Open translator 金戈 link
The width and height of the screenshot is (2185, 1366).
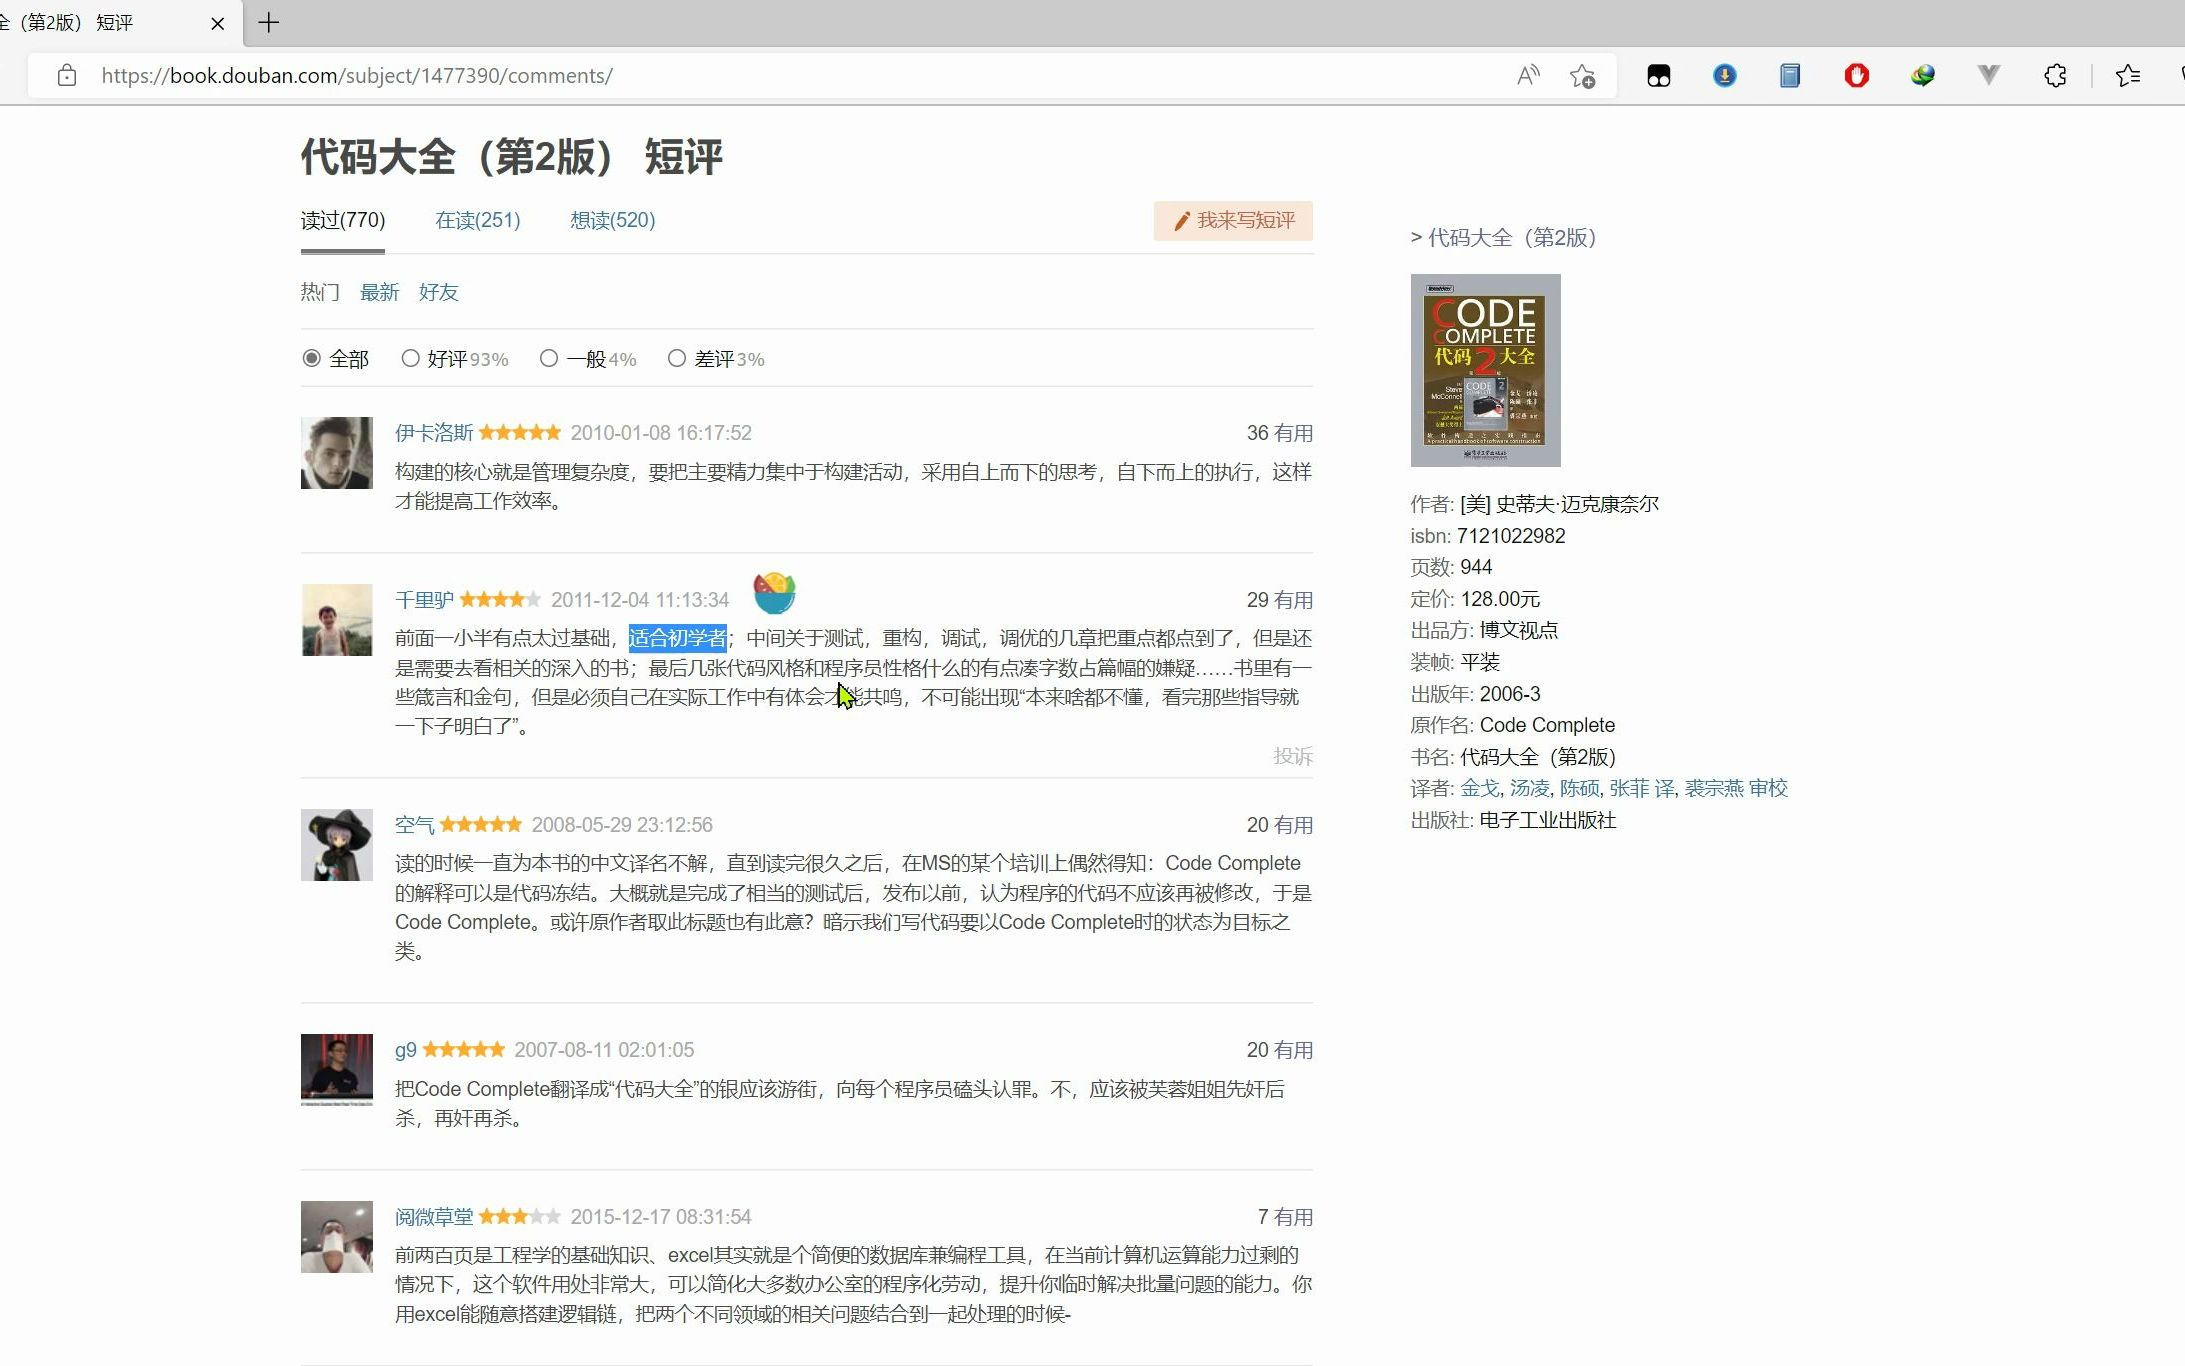tap(1480, 788)
